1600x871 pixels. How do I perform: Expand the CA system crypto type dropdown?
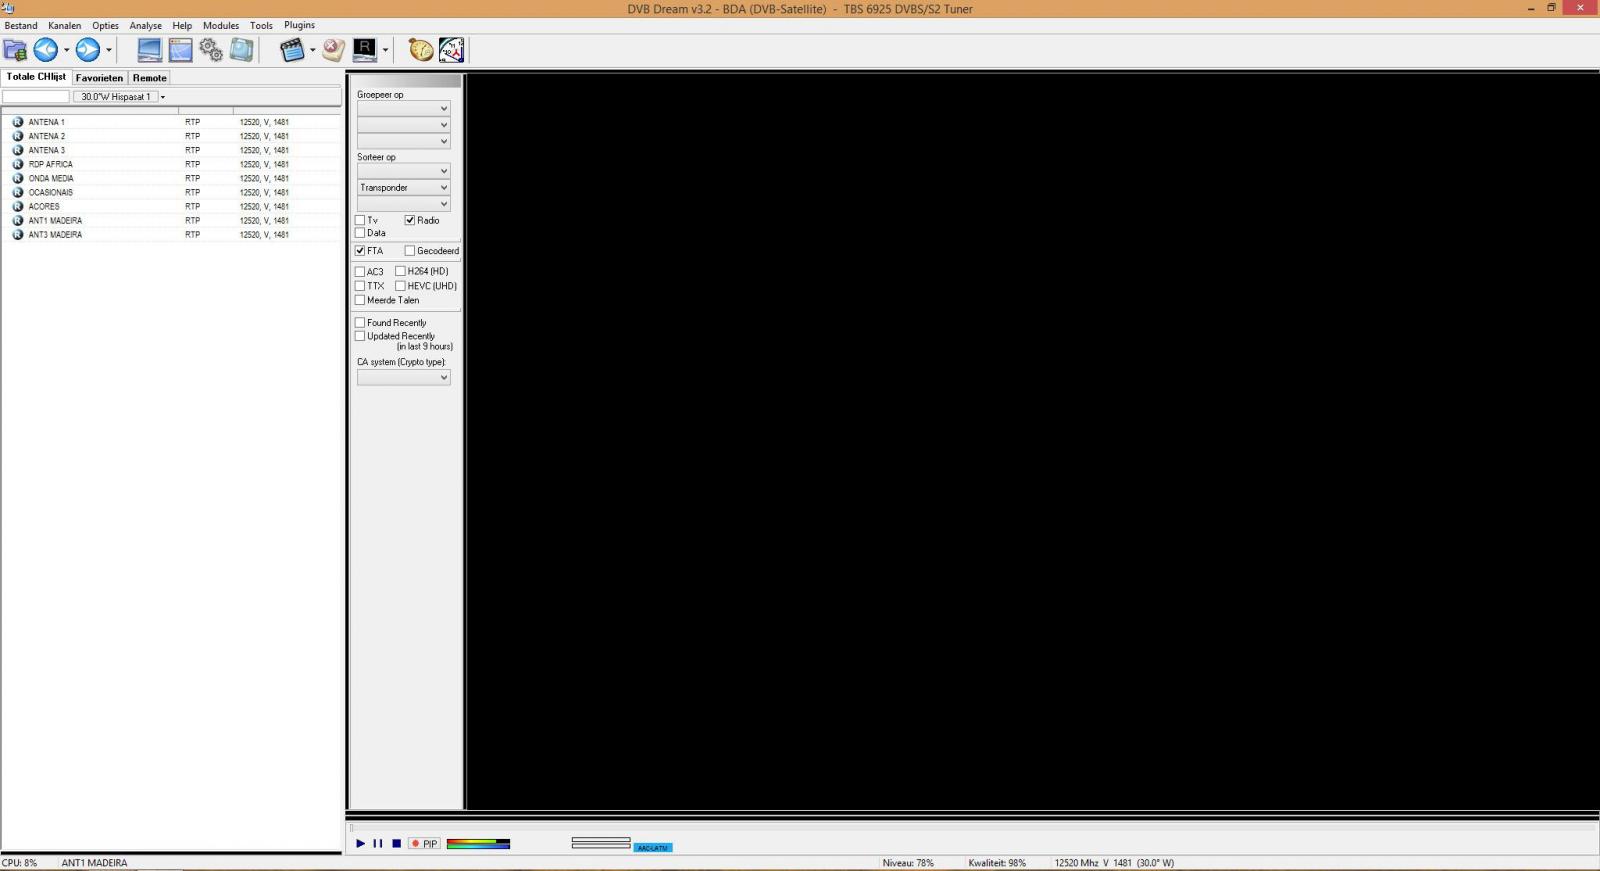[x=404, y=378]
